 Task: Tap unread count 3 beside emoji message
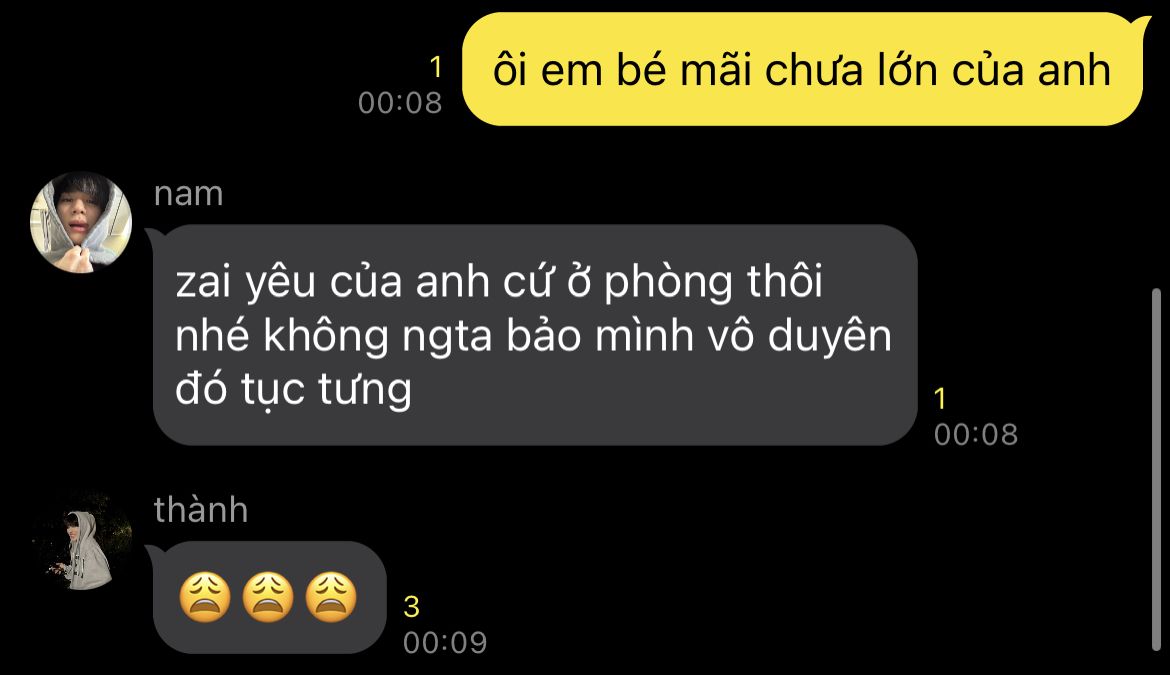click(x=411, y=607)
